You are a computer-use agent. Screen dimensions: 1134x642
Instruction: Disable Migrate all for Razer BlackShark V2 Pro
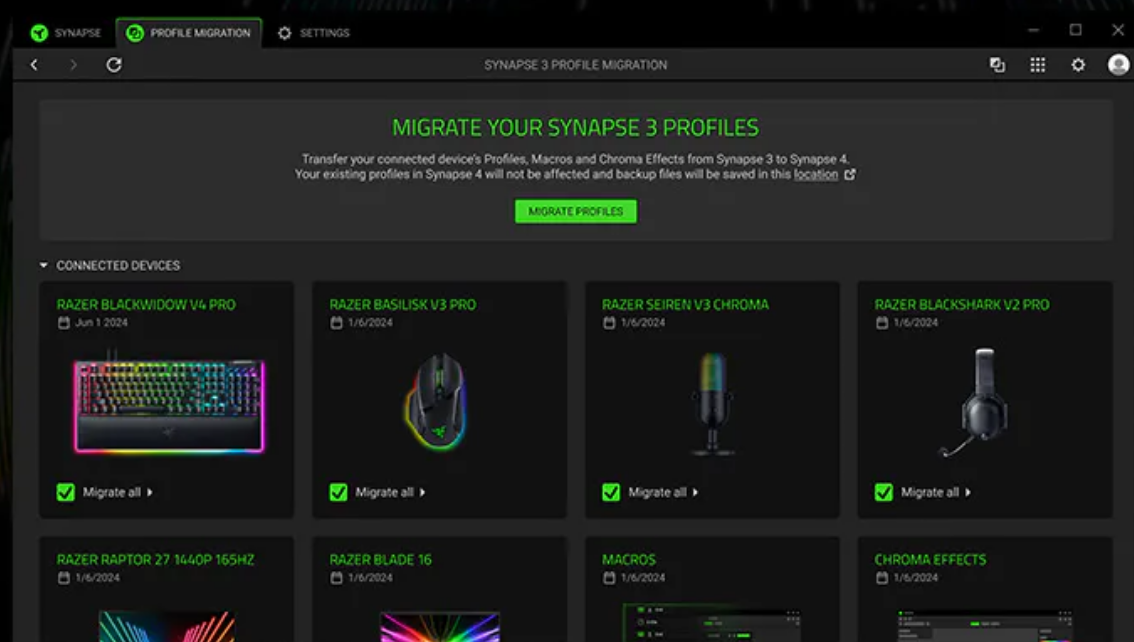[x=883, y=491]
